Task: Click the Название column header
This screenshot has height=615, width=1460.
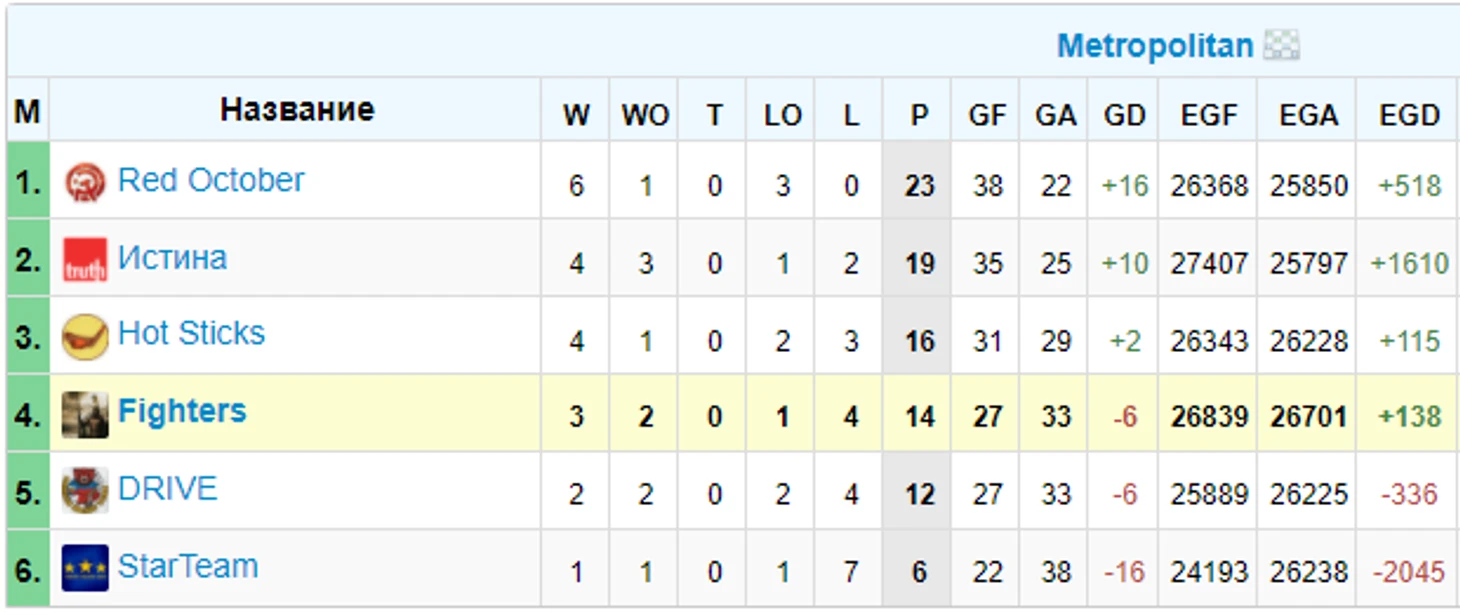Action: click(x=297, y=109)
